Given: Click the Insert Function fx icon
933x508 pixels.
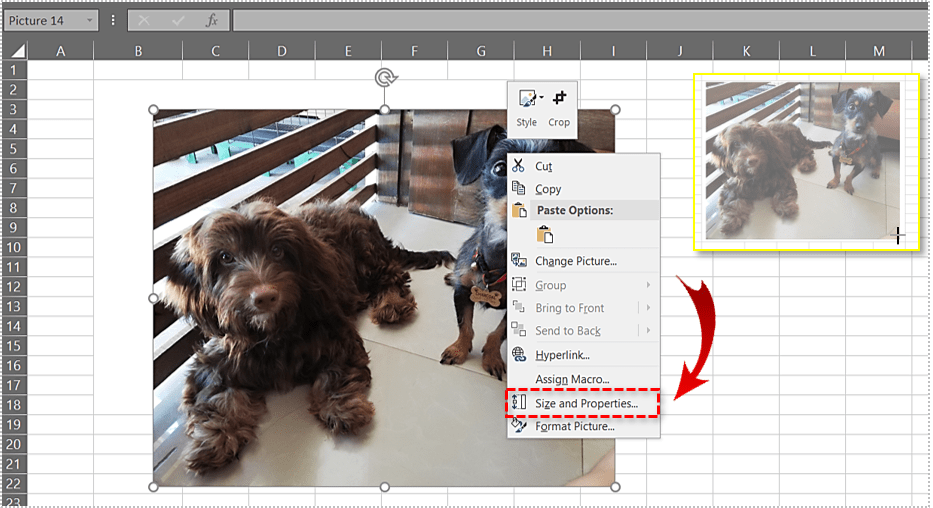Looking at the screenshot, I should 211,20.
